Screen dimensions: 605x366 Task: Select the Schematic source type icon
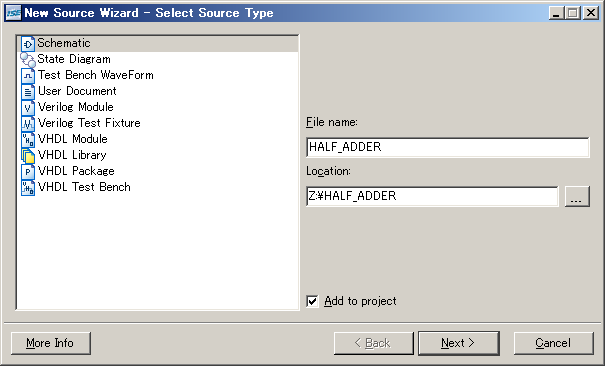coord(28,44)
